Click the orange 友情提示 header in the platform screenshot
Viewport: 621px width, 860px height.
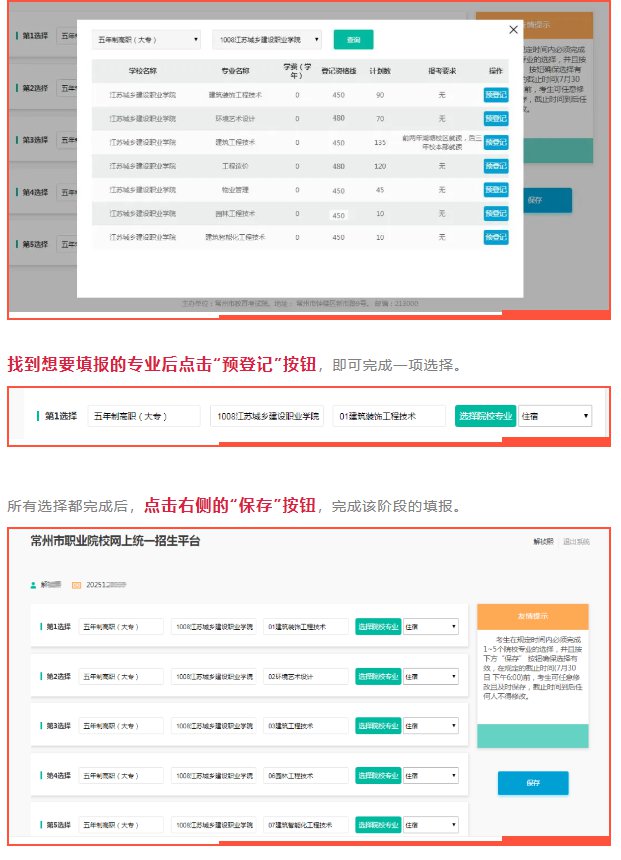point(533,615)
